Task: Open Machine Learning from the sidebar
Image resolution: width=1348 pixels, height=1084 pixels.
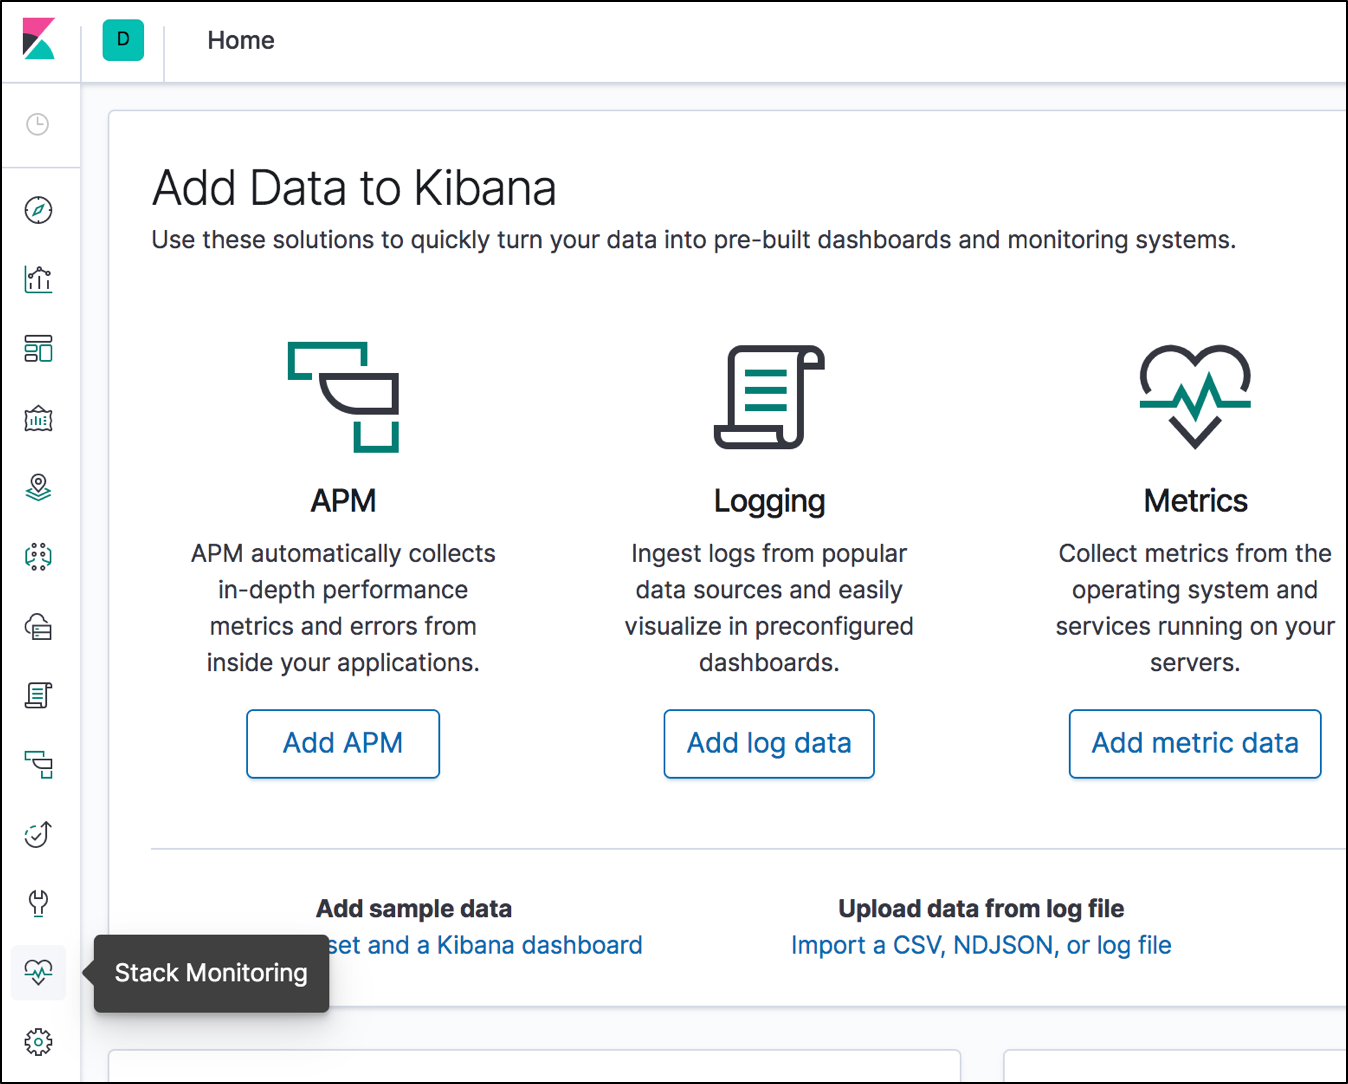Action: (x=37, y=557)
